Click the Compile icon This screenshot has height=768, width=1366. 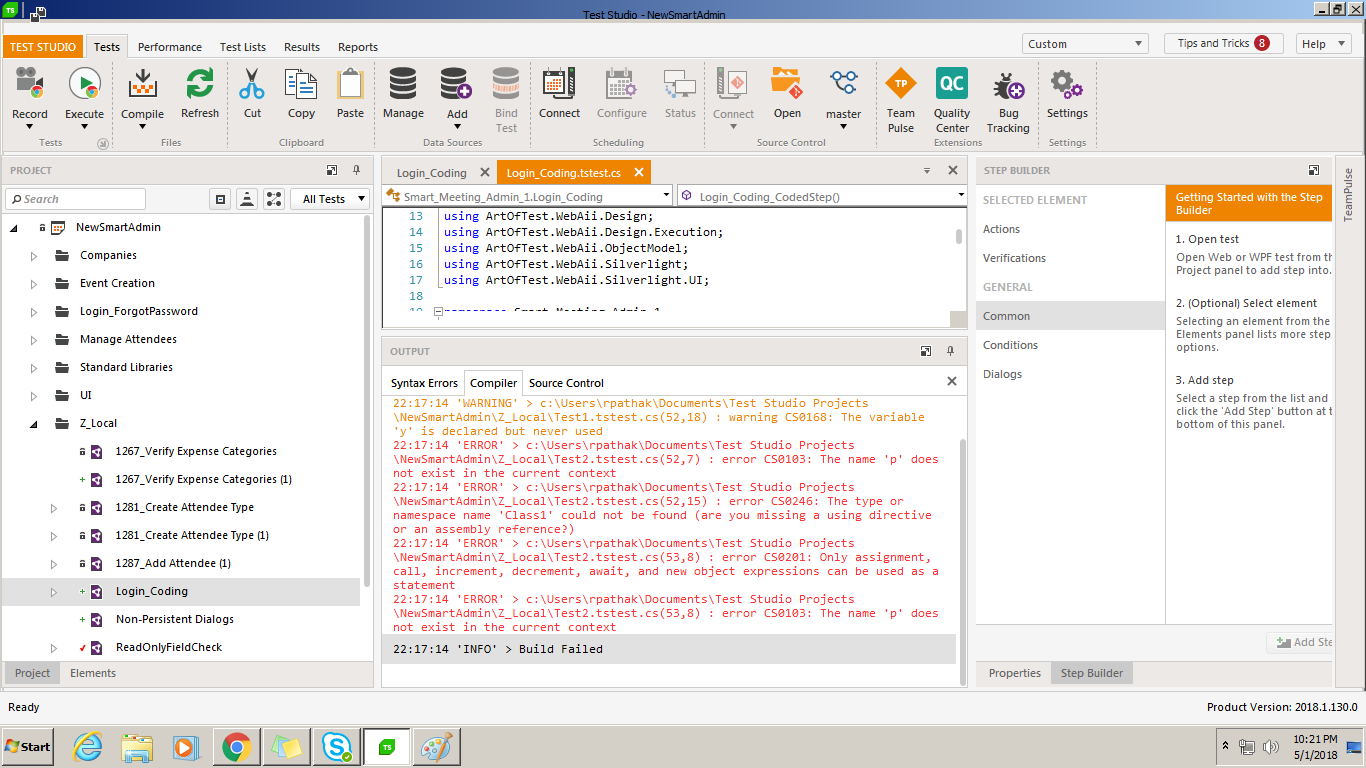pyautogui.click(x=143, y=84)
